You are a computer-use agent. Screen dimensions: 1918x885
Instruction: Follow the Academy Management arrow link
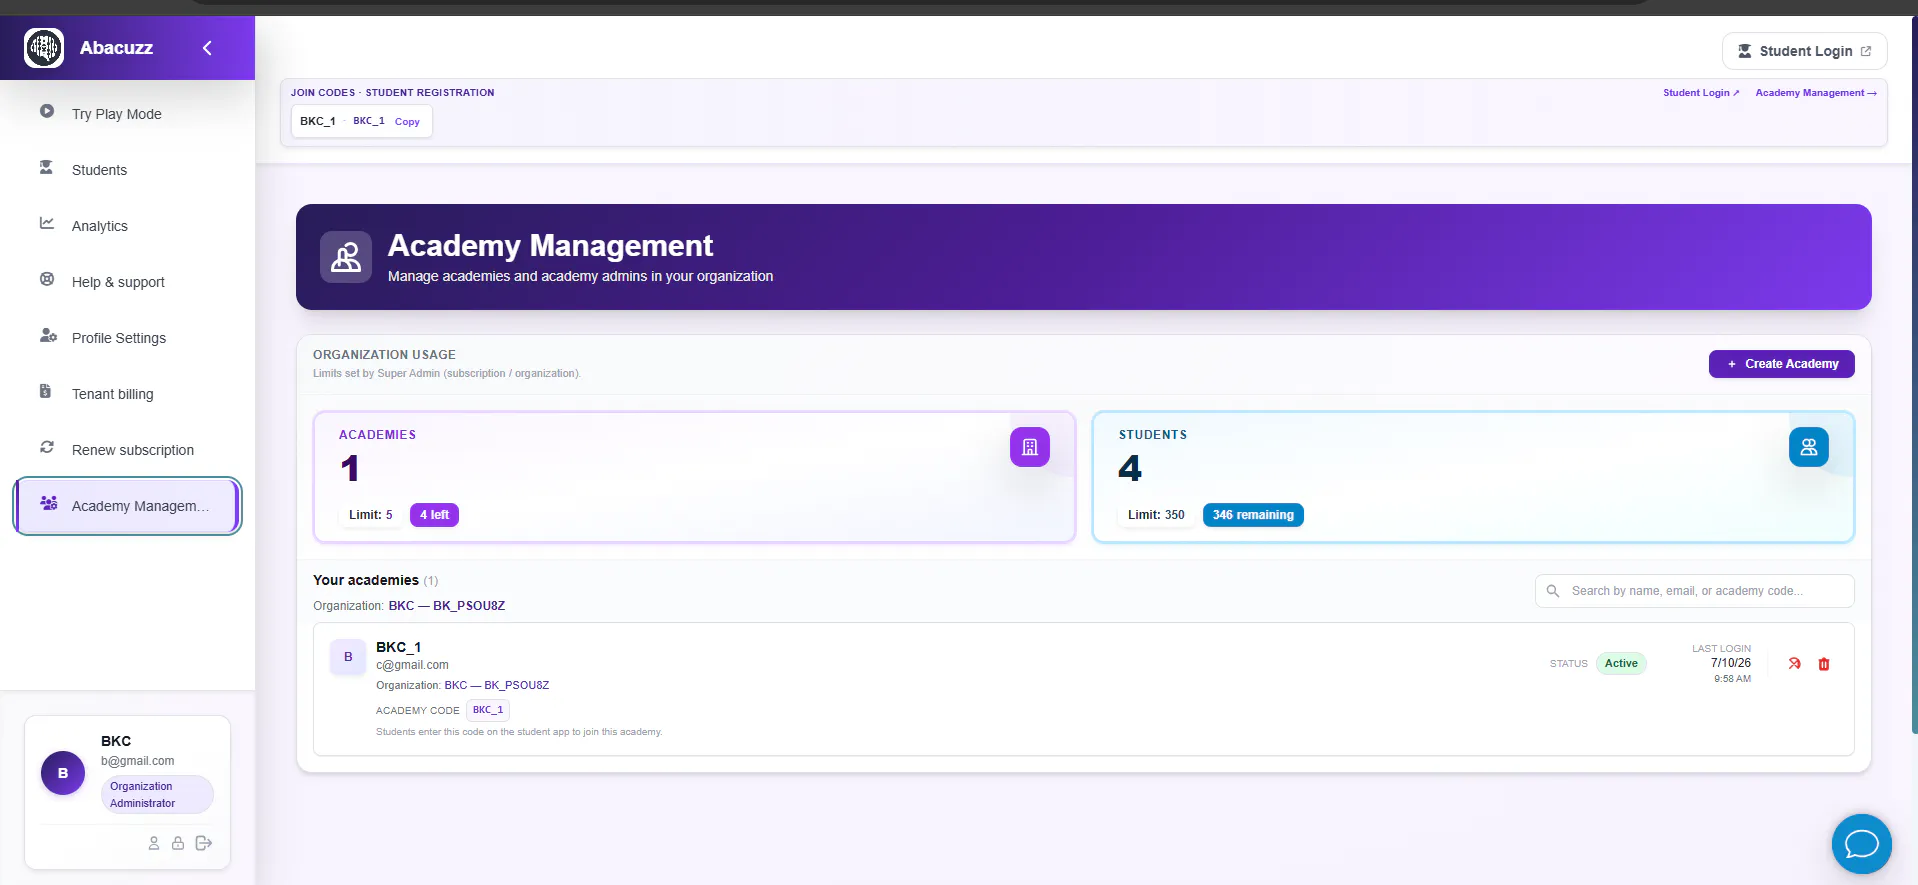coord(1815,93)
